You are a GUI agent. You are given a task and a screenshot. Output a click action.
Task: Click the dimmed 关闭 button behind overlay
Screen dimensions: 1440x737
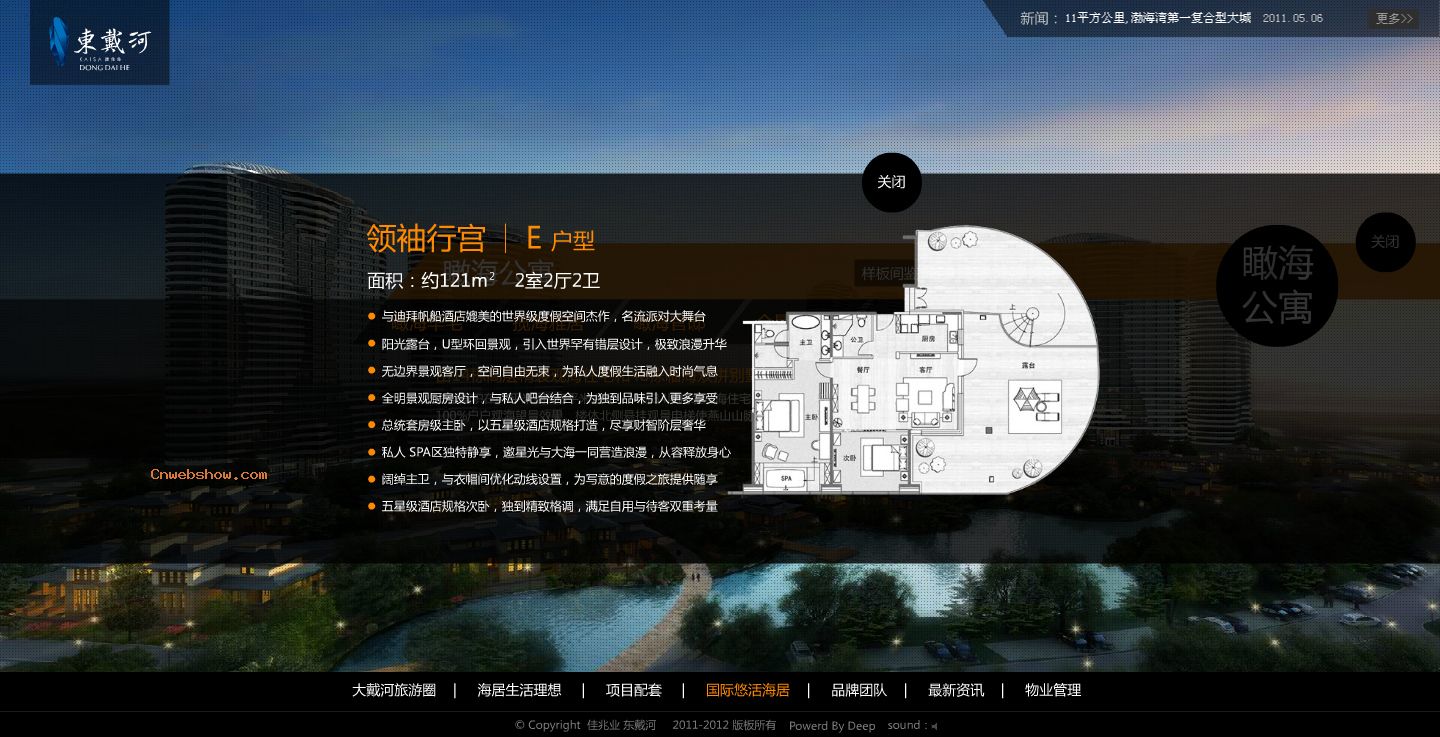coord(1385,242)
